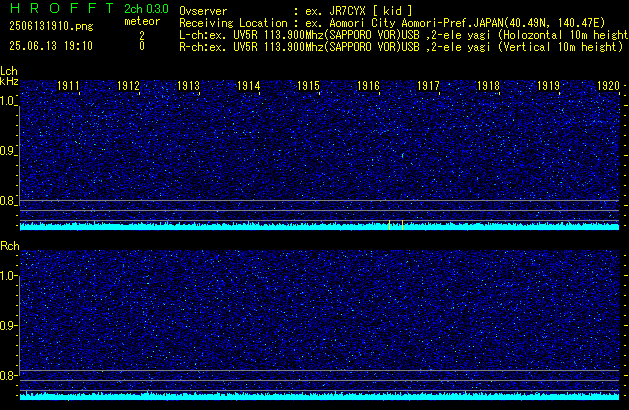The image size is (629, 410).
Task: Click the 1914 time label
Action: pos(248,86)
